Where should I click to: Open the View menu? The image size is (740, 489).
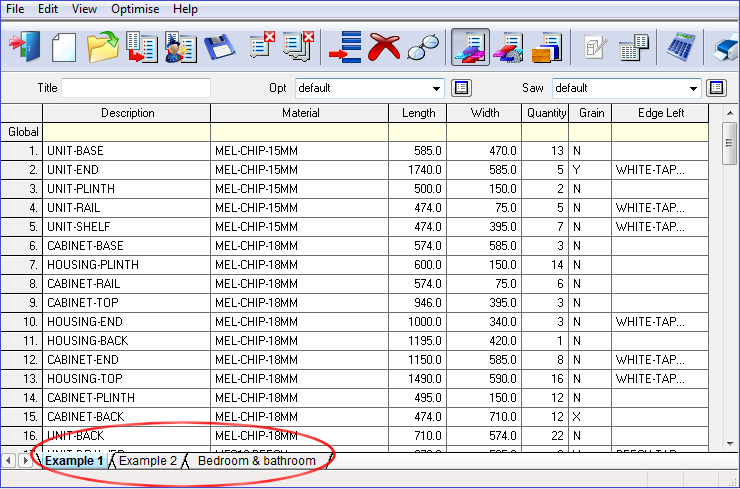click(x=84, y=9)
